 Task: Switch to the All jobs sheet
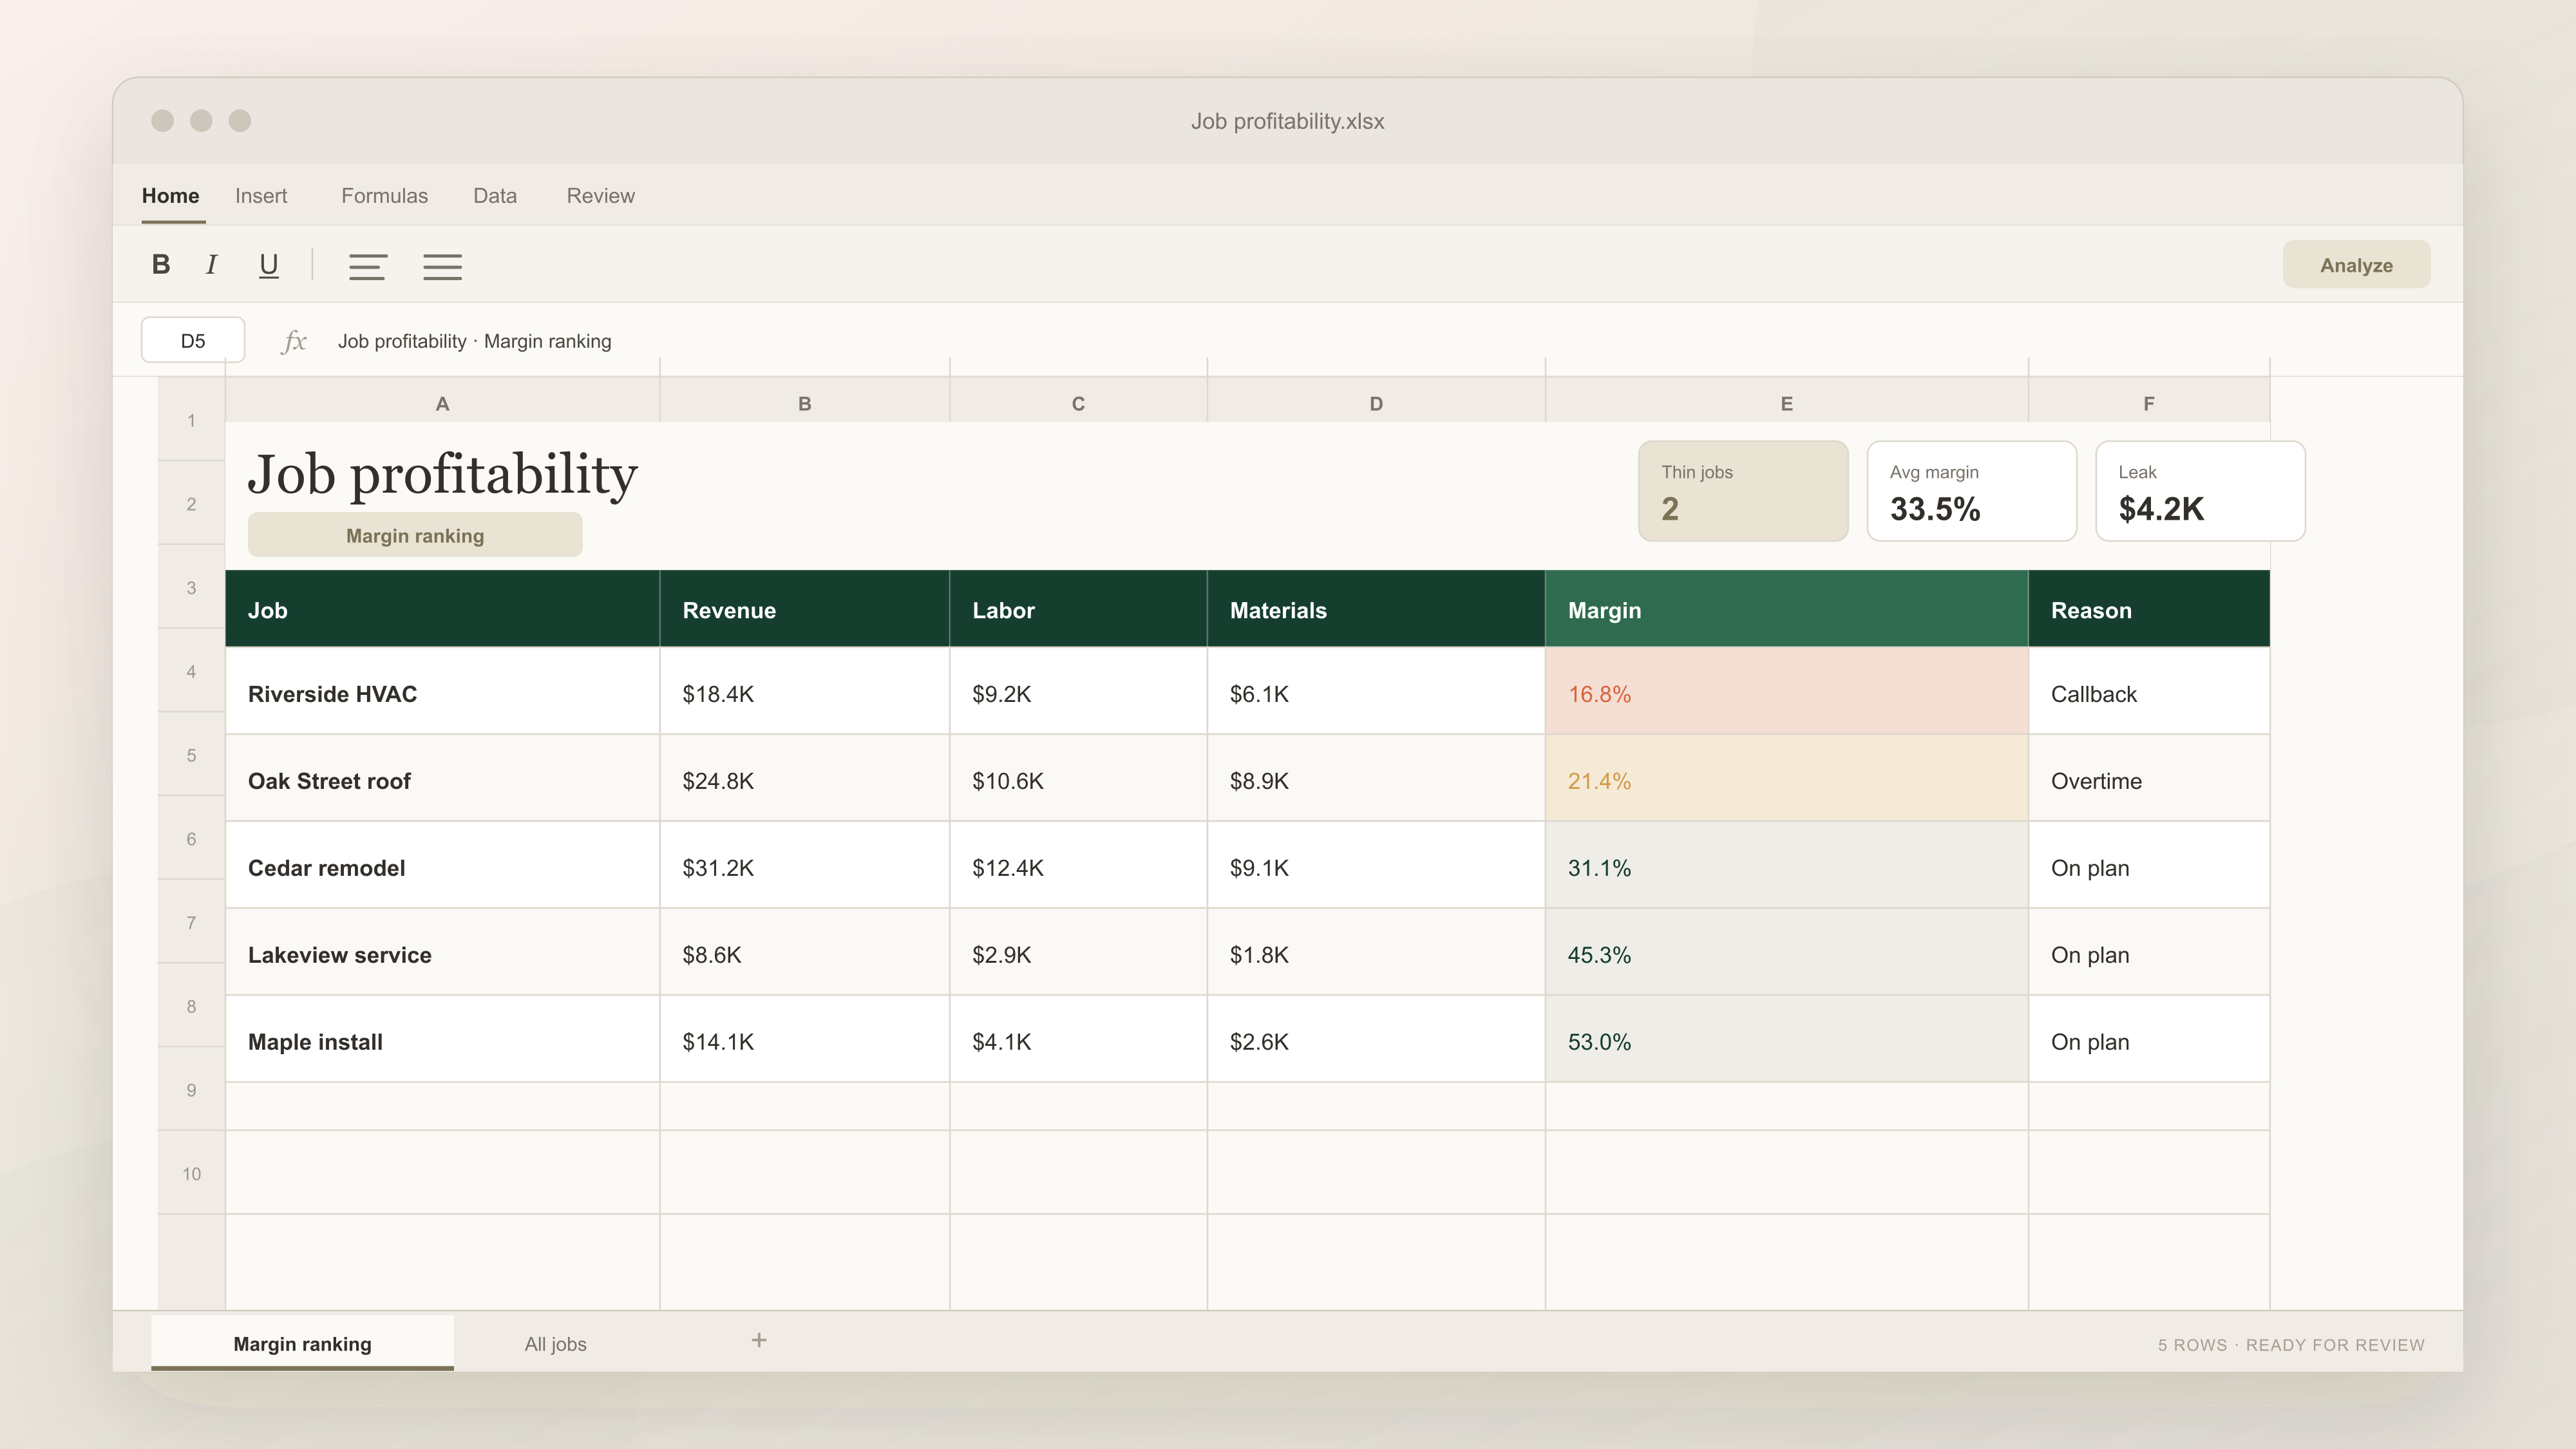(555, 1344)
